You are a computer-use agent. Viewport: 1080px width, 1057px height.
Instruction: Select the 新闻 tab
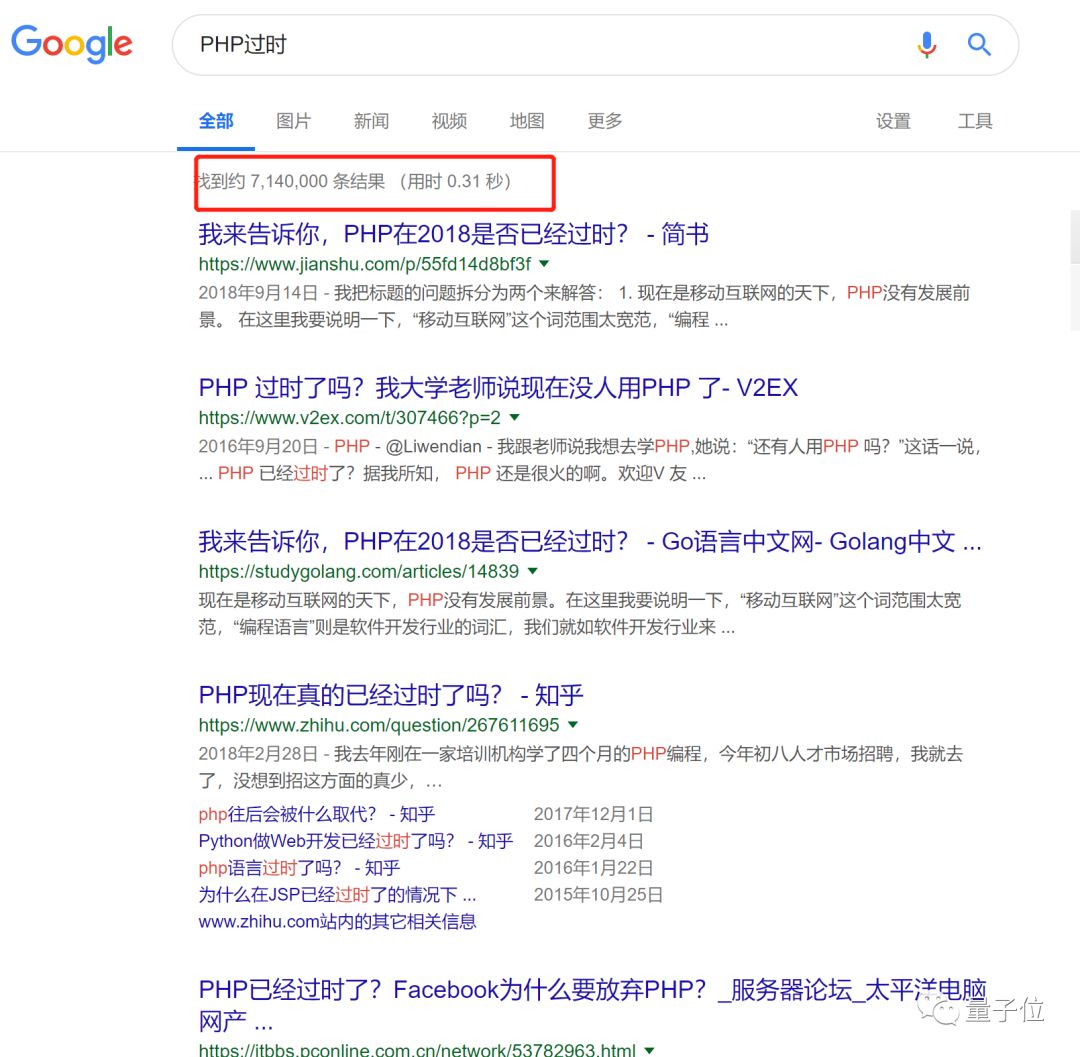click(371, 121)
